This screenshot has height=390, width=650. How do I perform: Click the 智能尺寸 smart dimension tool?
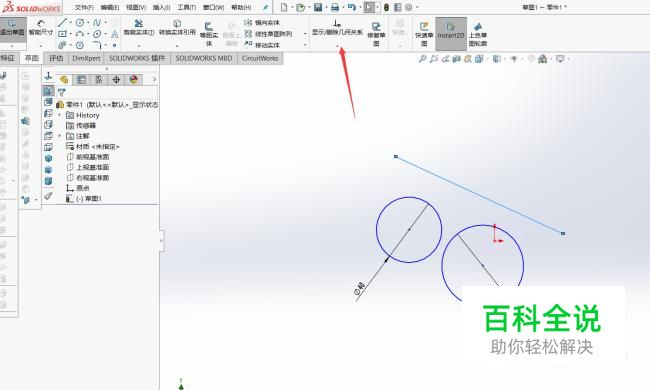coord(41,27)
